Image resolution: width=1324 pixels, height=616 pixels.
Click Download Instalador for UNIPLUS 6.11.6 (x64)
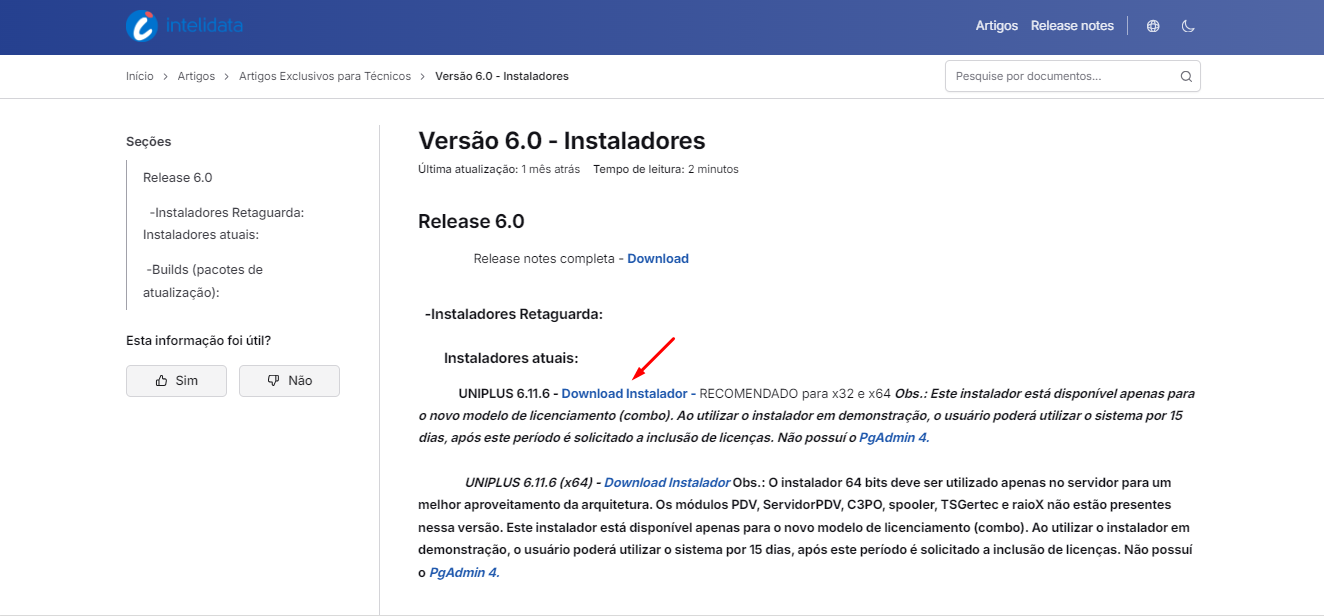667,483
